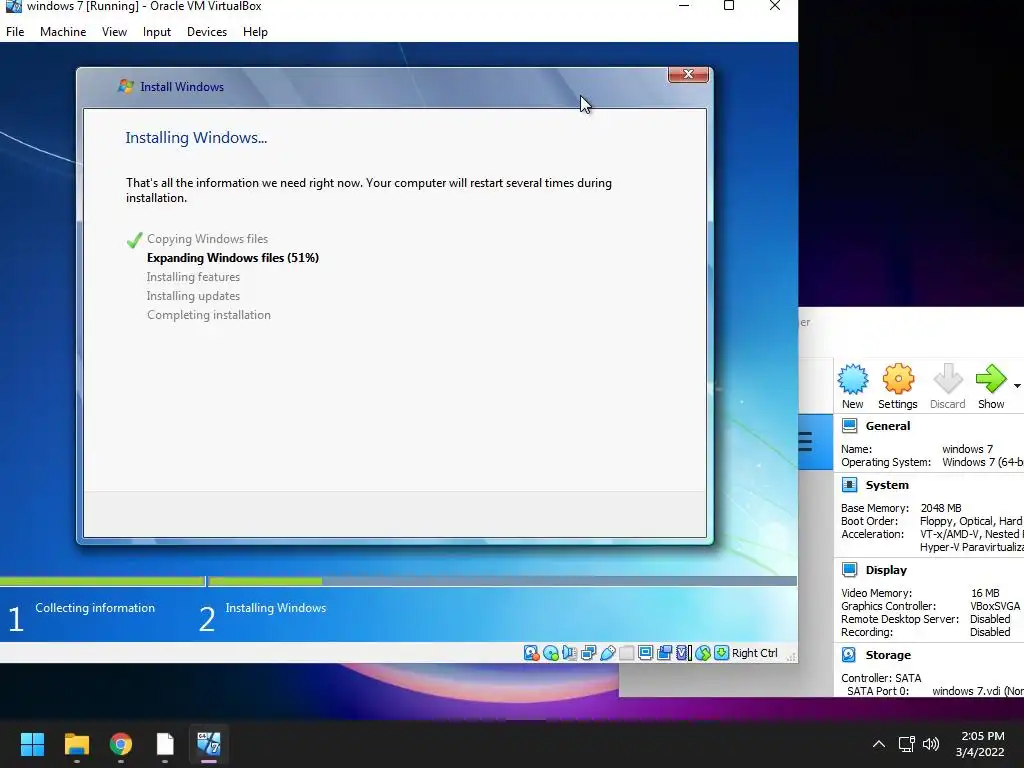This screenshot has width=1024, height=768.
Task: Click the Storage section disk icon
Action: pos(849,654)
